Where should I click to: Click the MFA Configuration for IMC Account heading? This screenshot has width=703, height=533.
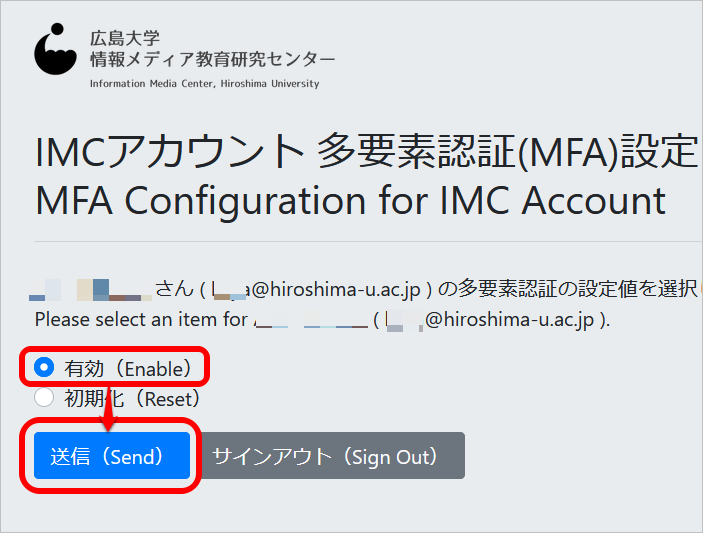click(351, 201)
